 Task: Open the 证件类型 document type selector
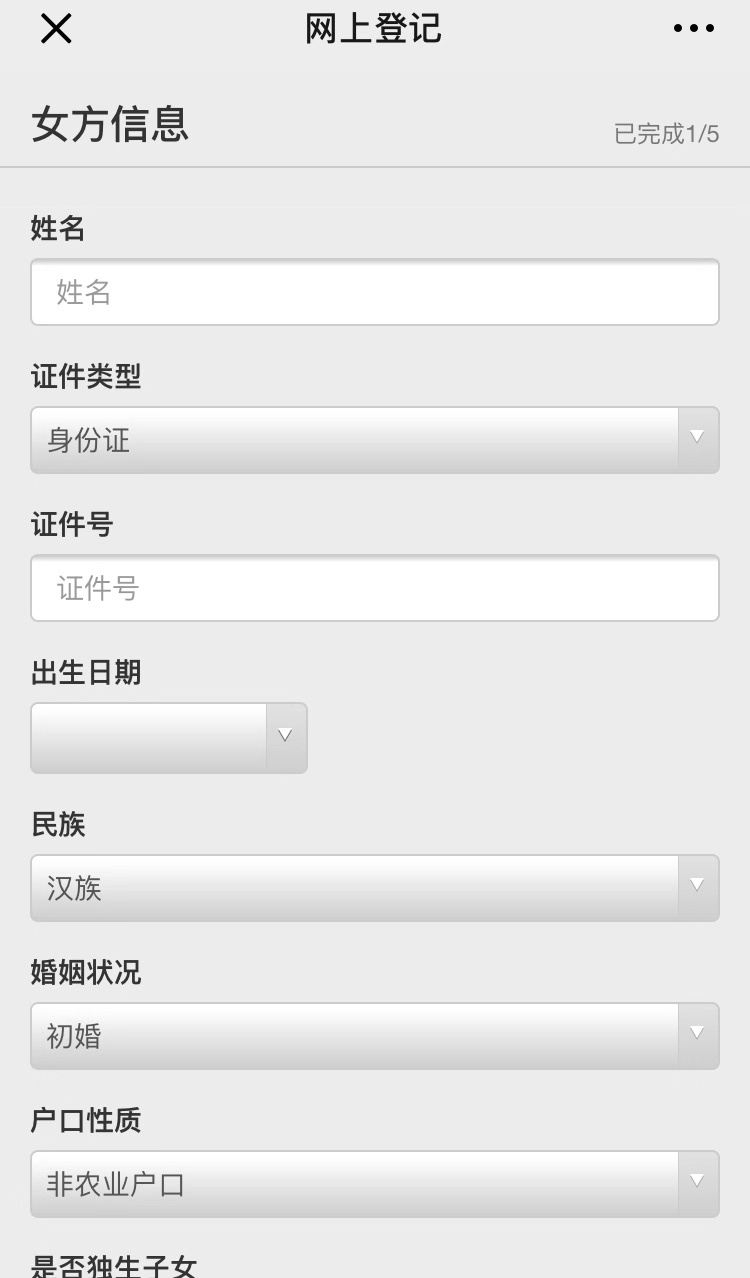(375, 440)
